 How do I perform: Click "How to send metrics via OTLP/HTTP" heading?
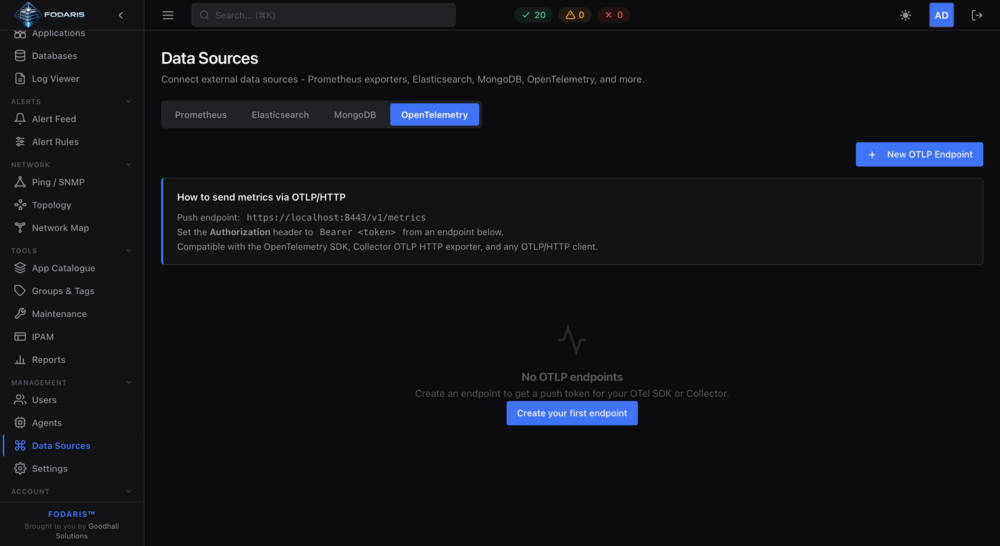tap(261, 198)
